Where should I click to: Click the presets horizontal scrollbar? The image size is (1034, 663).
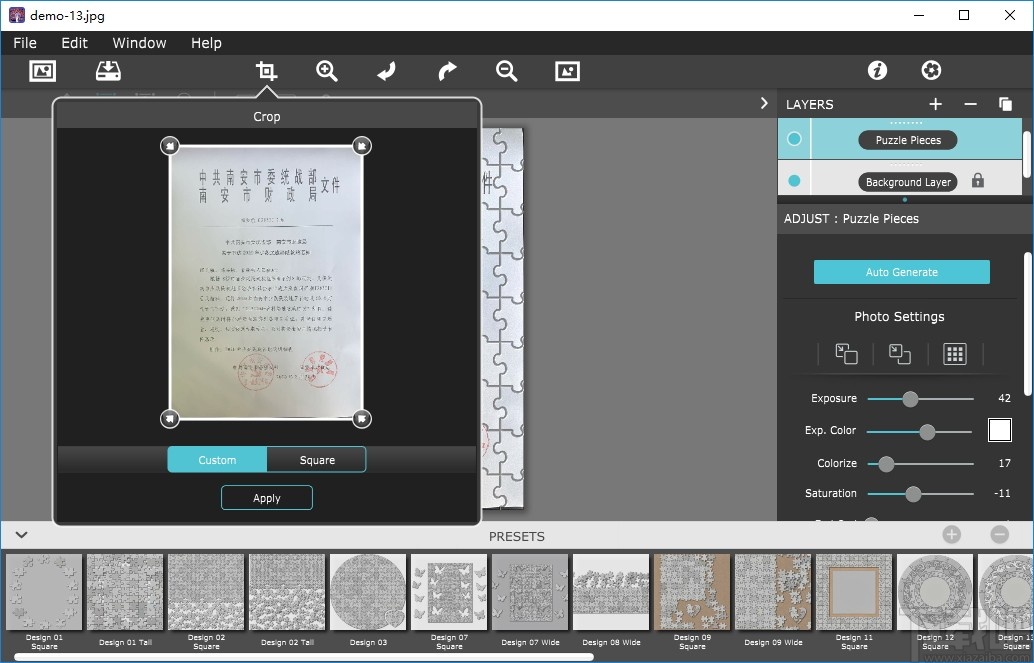[x=304, y=657]
